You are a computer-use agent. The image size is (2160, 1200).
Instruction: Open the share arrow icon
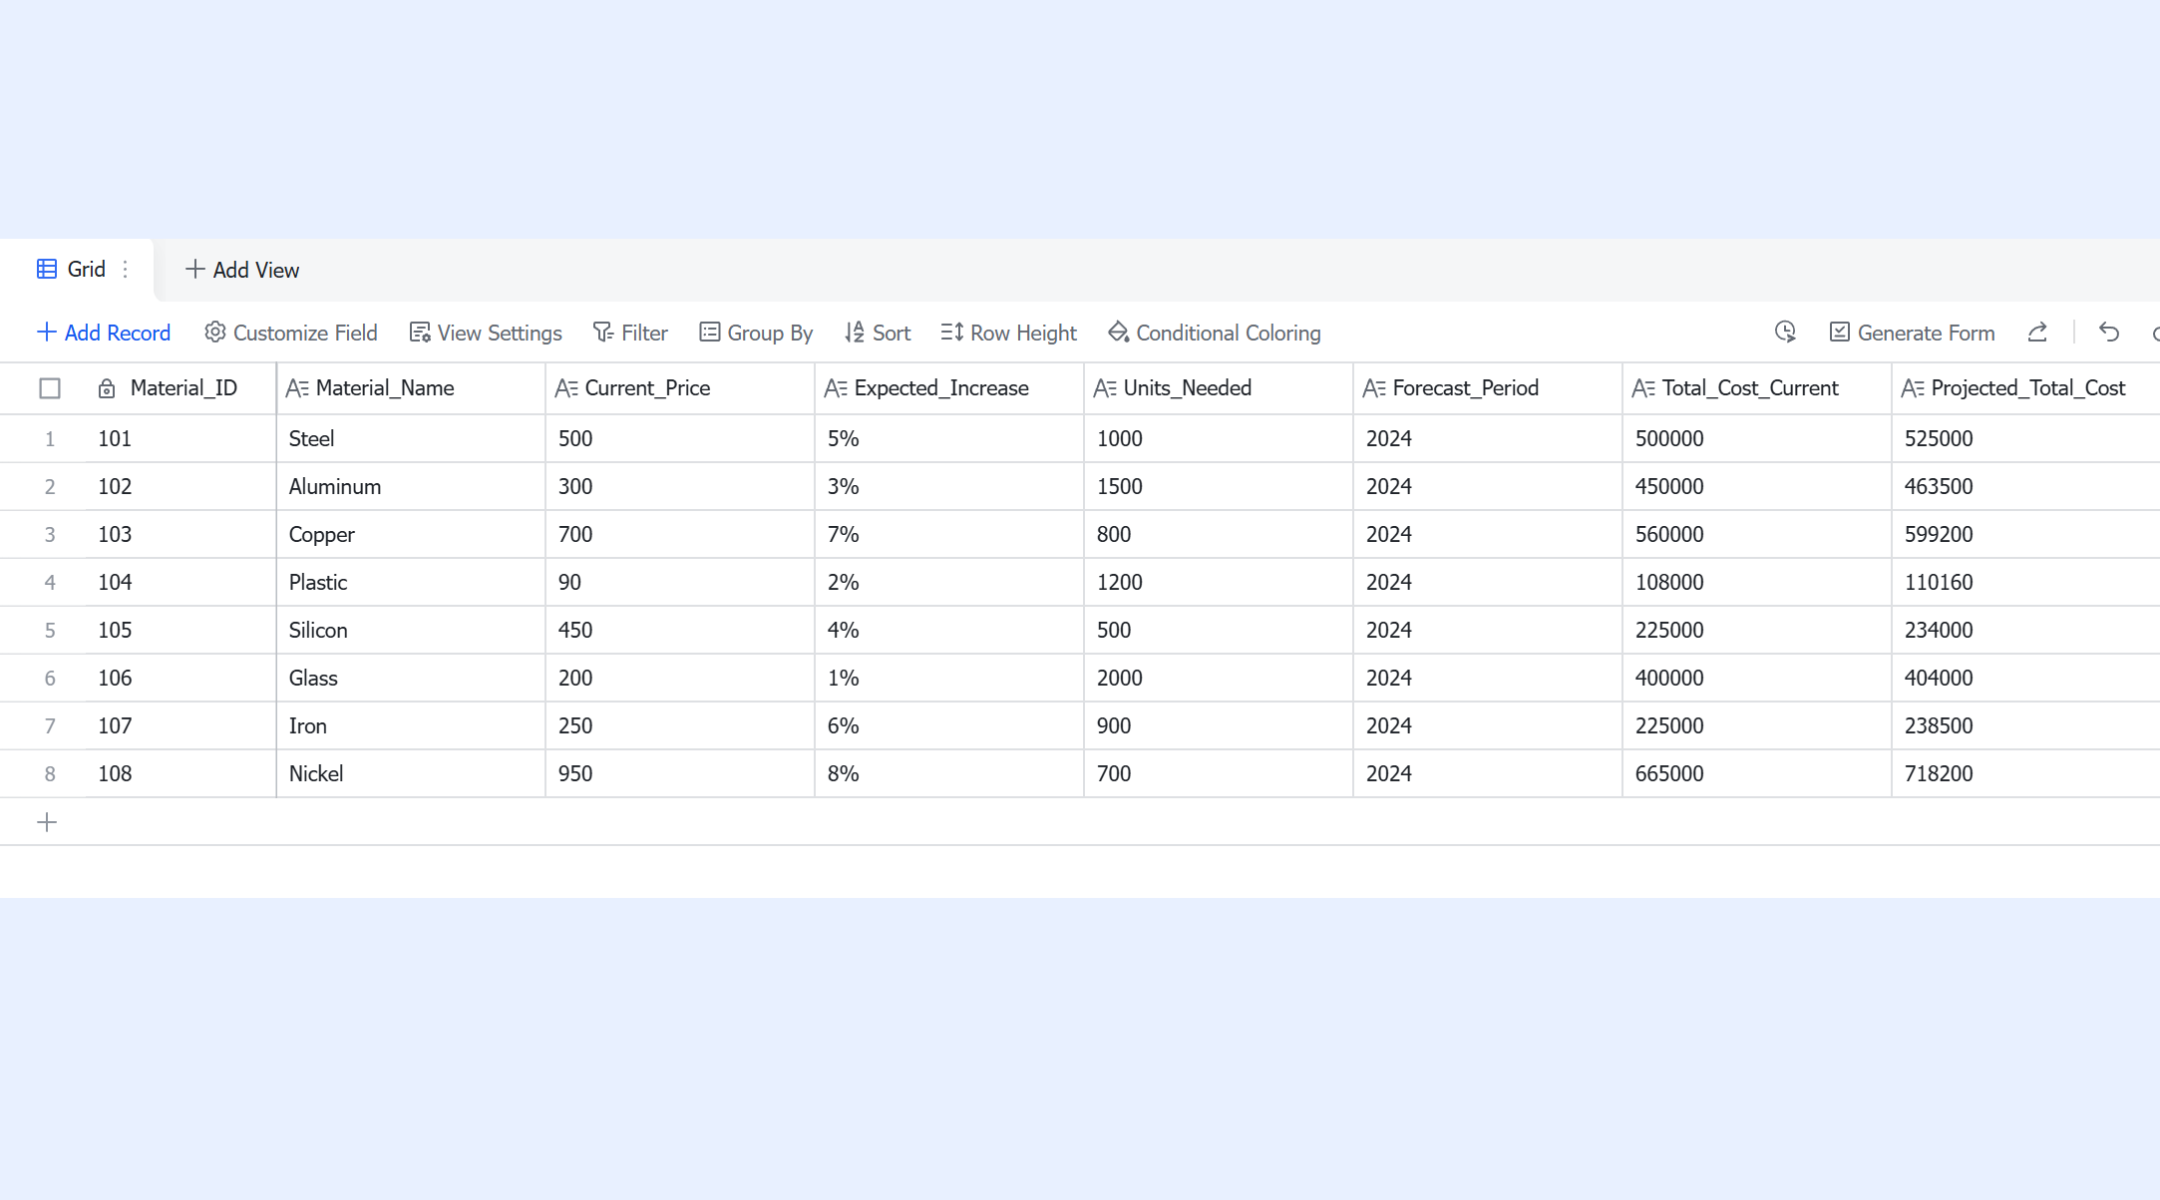(2037, 332)
